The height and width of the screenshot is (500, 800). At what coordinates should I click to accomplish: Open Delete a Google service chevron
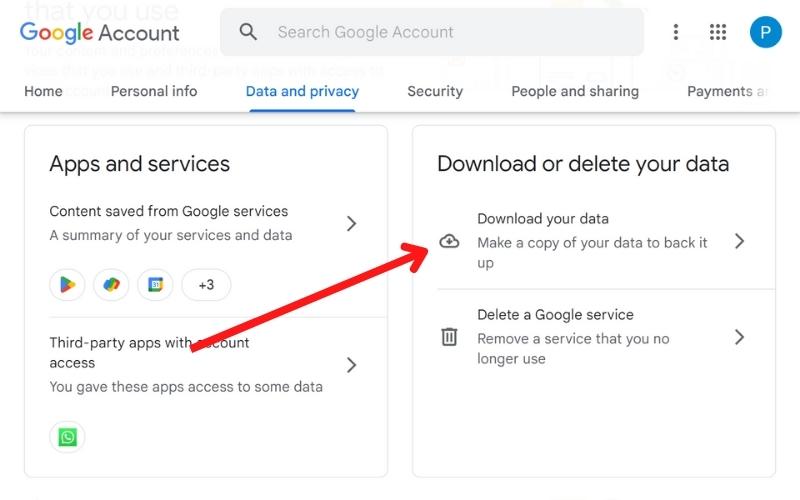tap(739, 337)
